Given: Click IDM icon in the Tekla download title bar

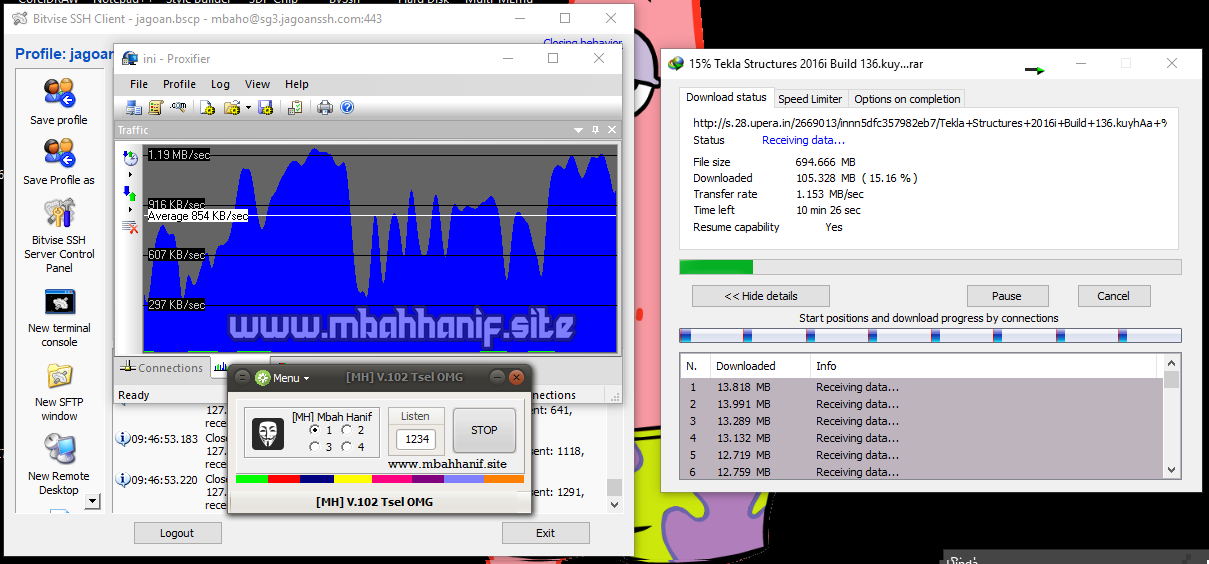Looking at the screenshot, I should point(677,64).
